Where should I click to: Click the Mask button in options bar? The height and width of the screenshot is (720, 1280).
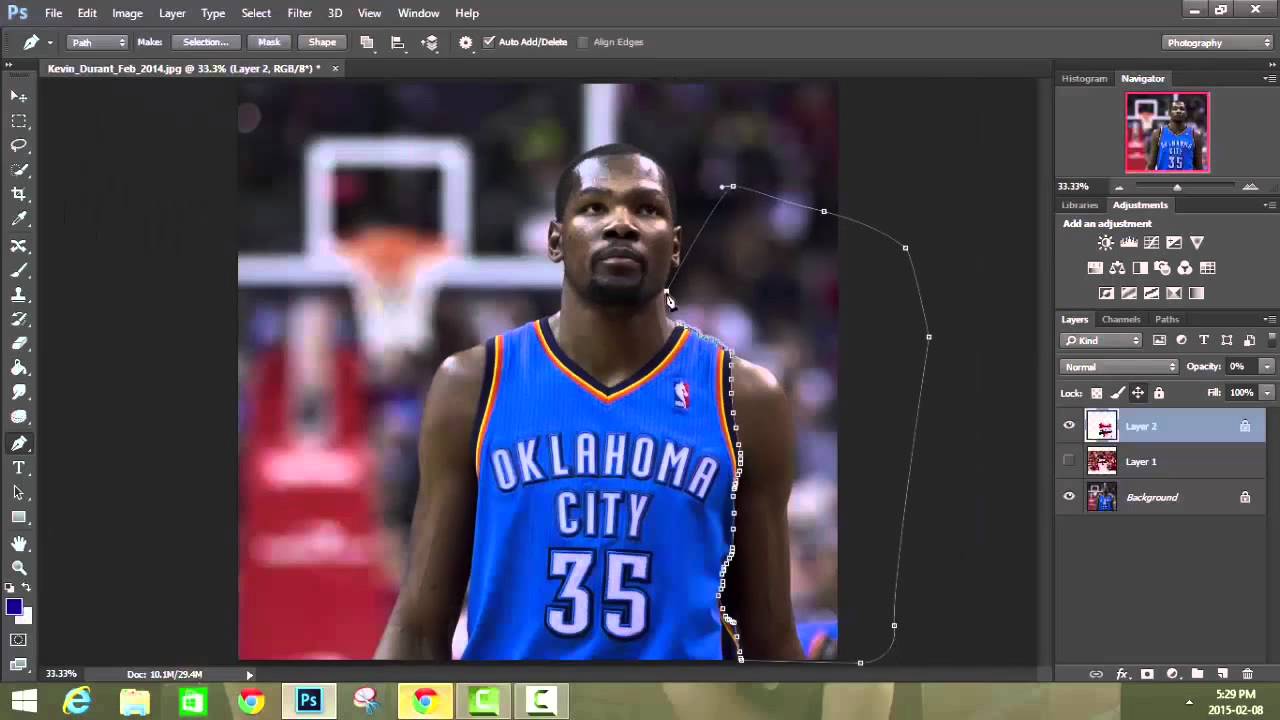click(269, 42)
